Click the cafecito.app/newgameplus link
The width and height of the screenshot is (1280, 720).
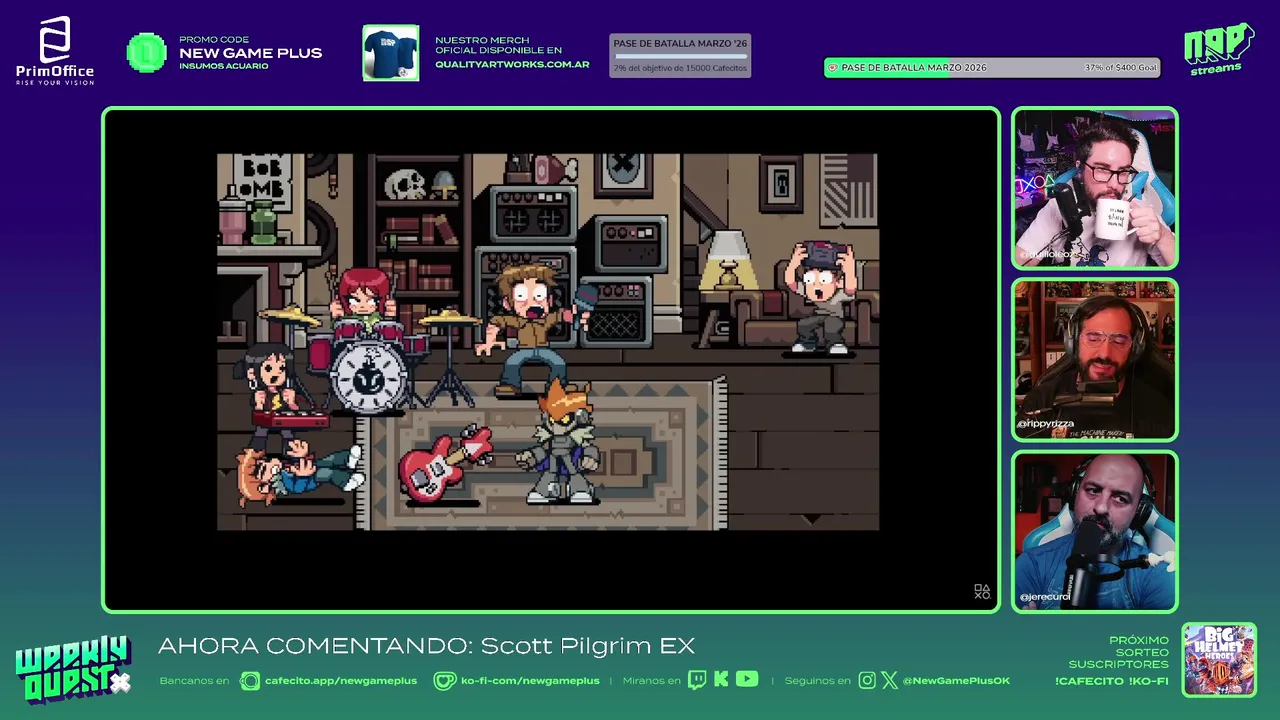tap(341, 681)
